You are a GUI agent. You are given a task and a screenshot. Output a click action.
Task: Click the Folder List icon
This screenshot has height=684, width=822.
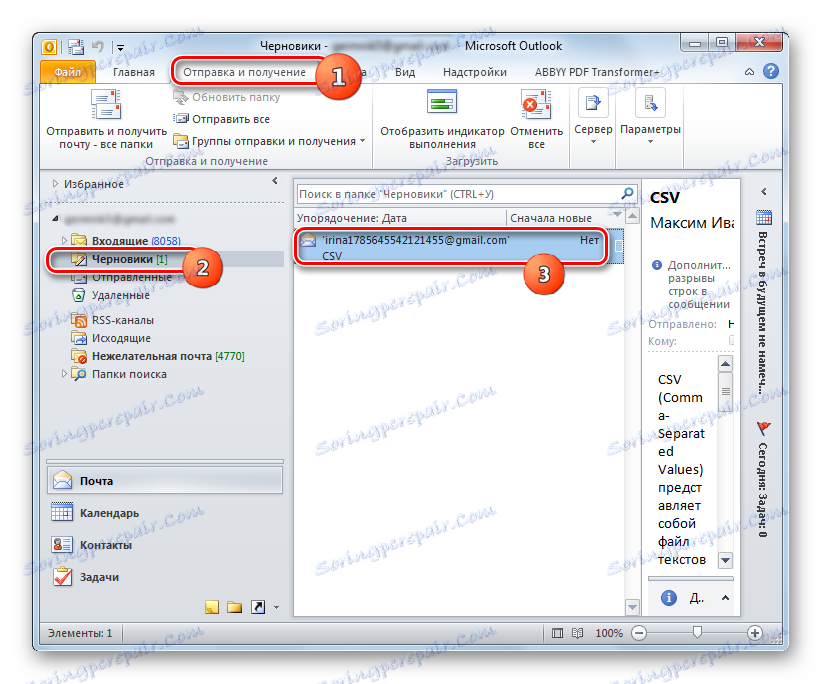point(234,607)
